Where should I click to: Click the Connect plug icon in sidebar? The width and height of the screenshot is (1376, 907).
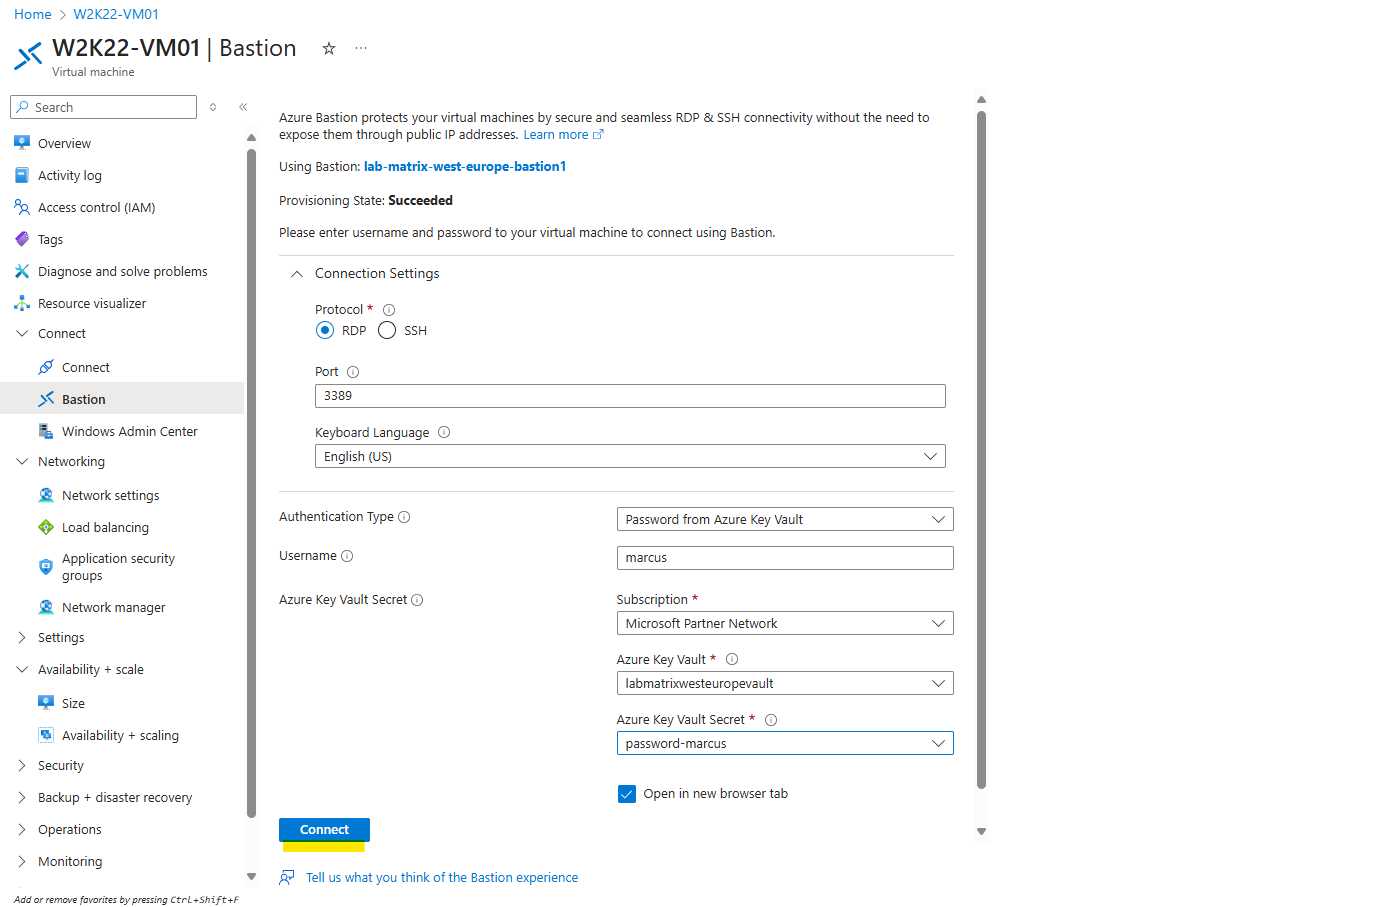coord(46,367)
